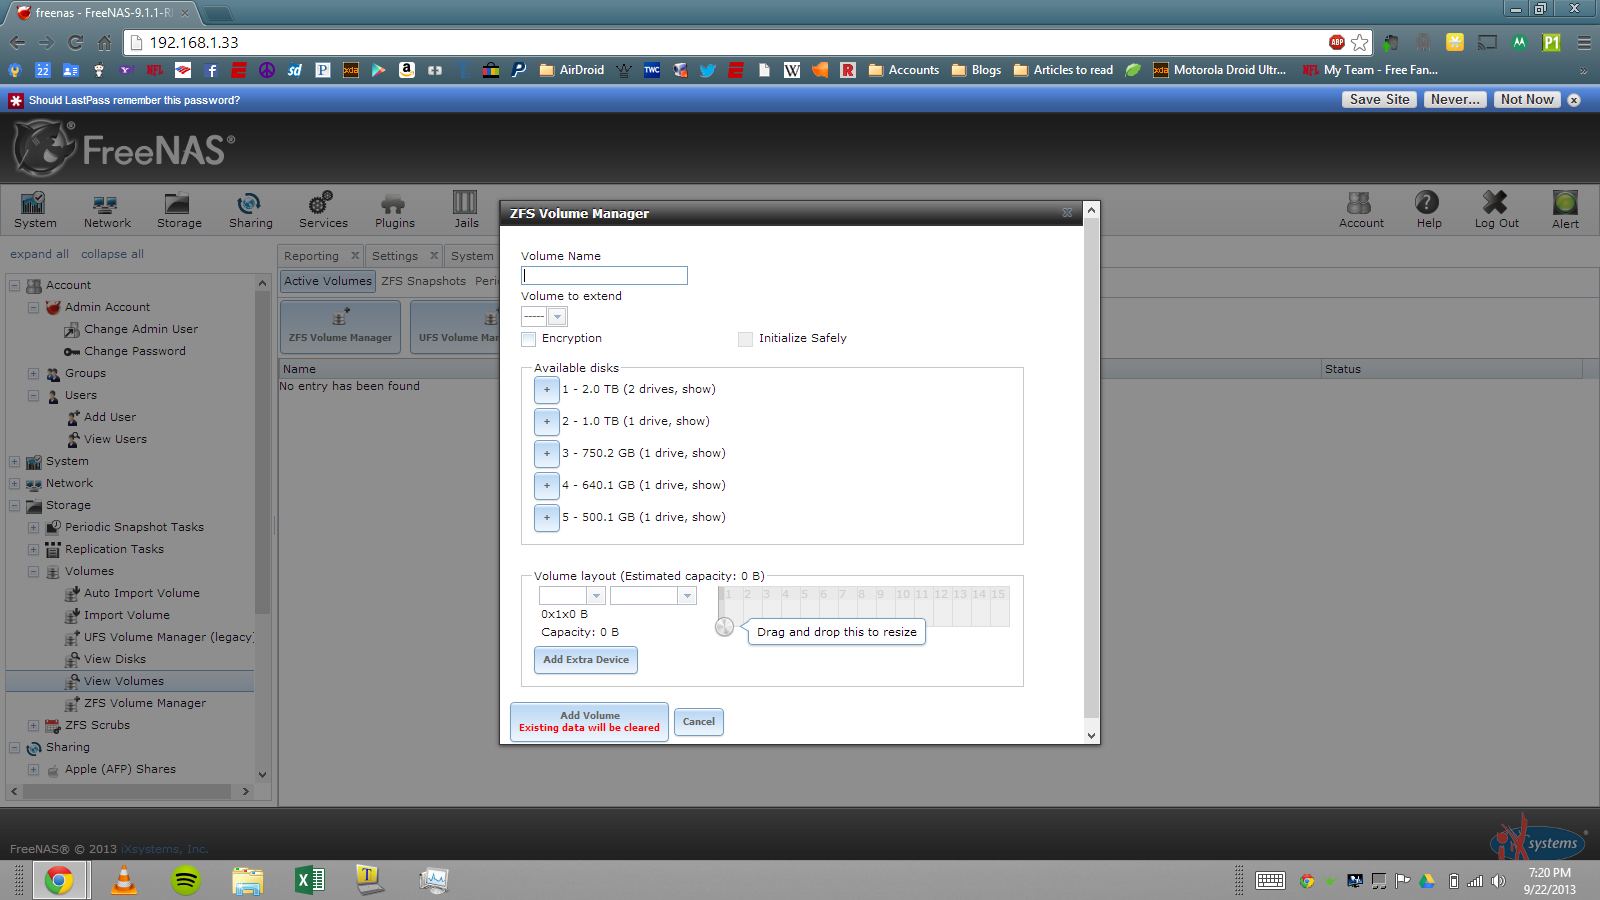Click Not Now in LastPass bar
1600x900 pixels.
coord(1527,99)
